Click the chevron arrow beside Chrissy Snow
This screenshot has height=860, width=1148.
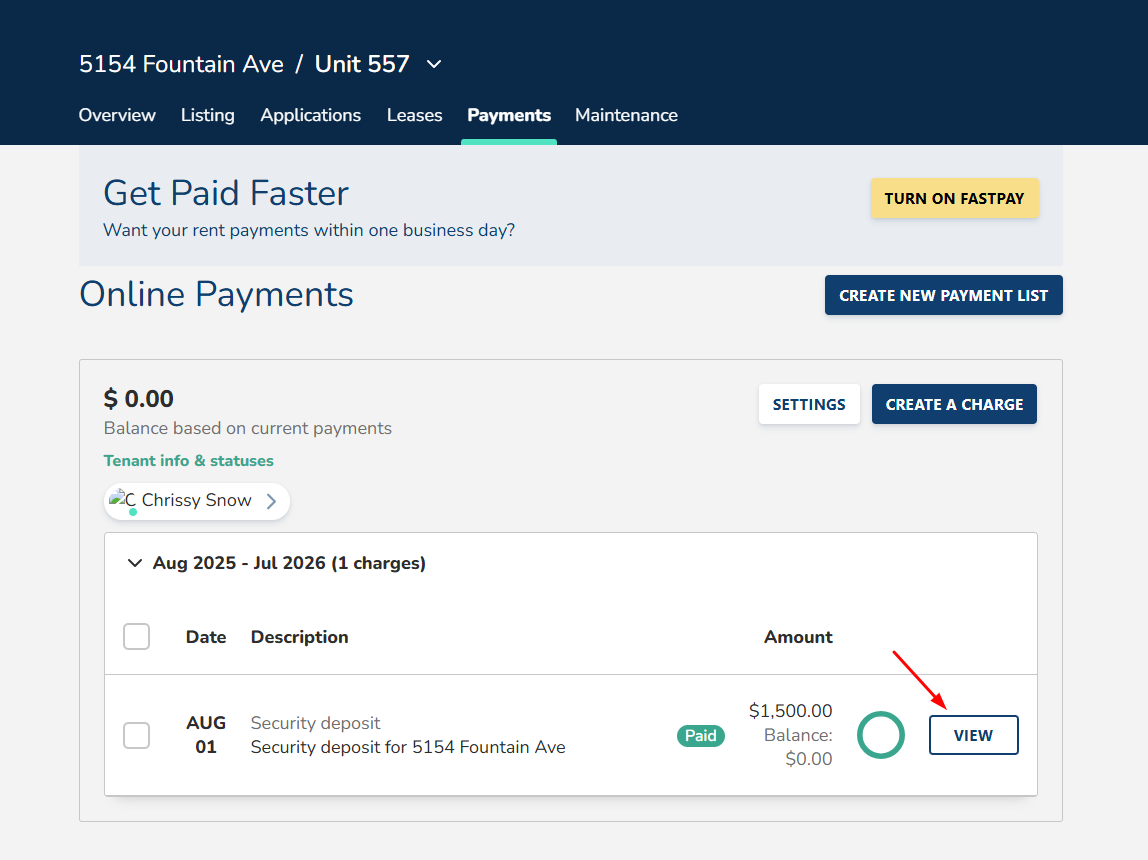coord(272,501)
